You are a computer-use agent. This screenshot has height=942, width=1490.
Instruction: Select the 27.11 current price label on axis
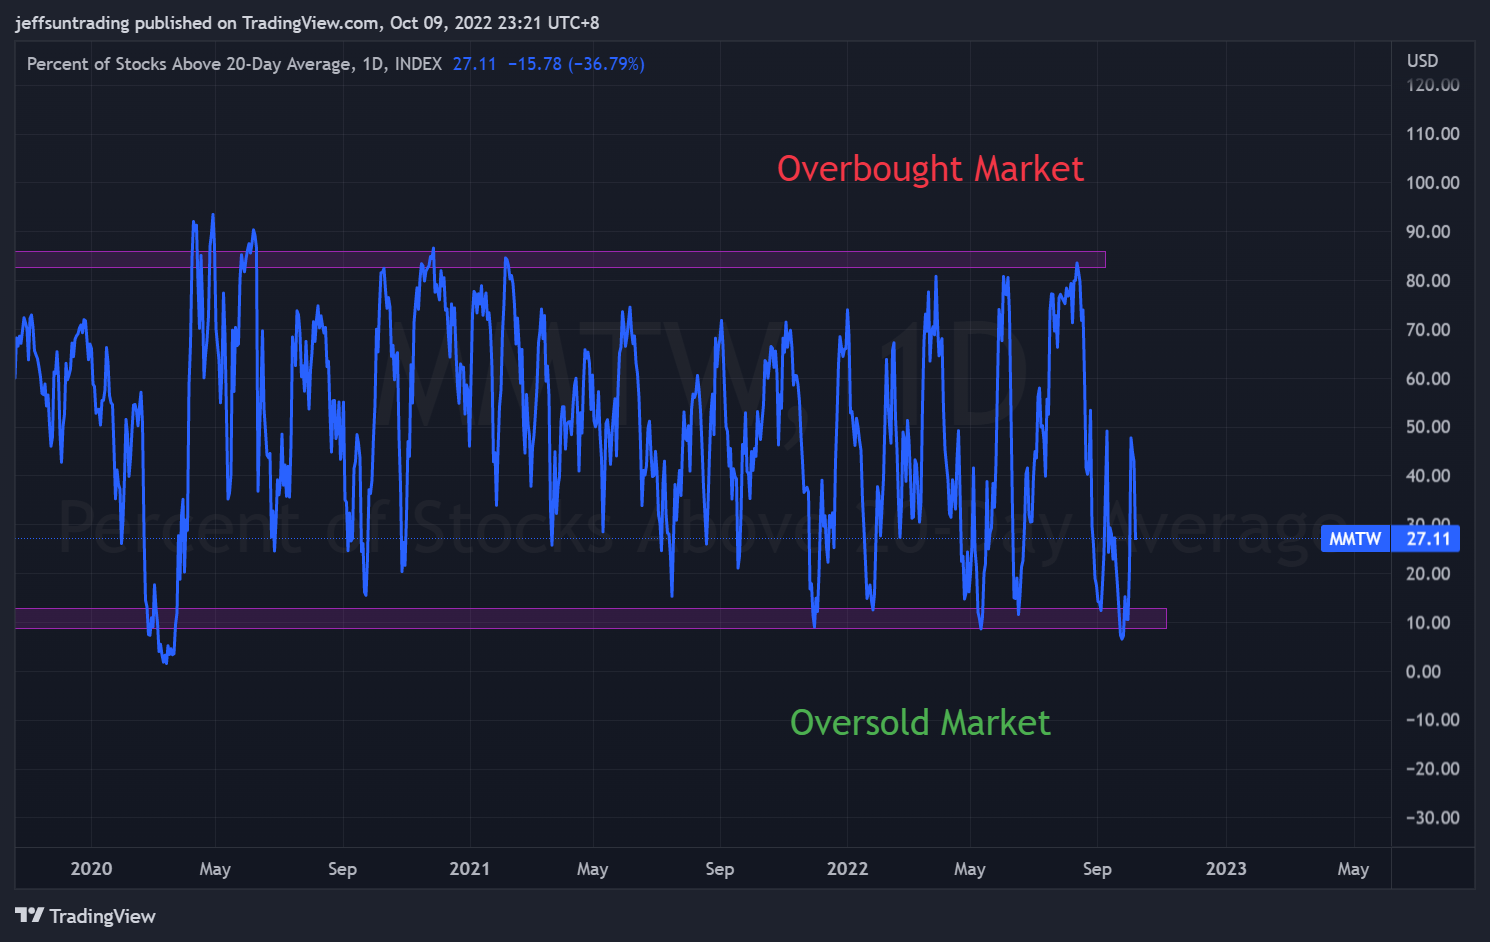pyautogui.click(x=1427, y=539)
